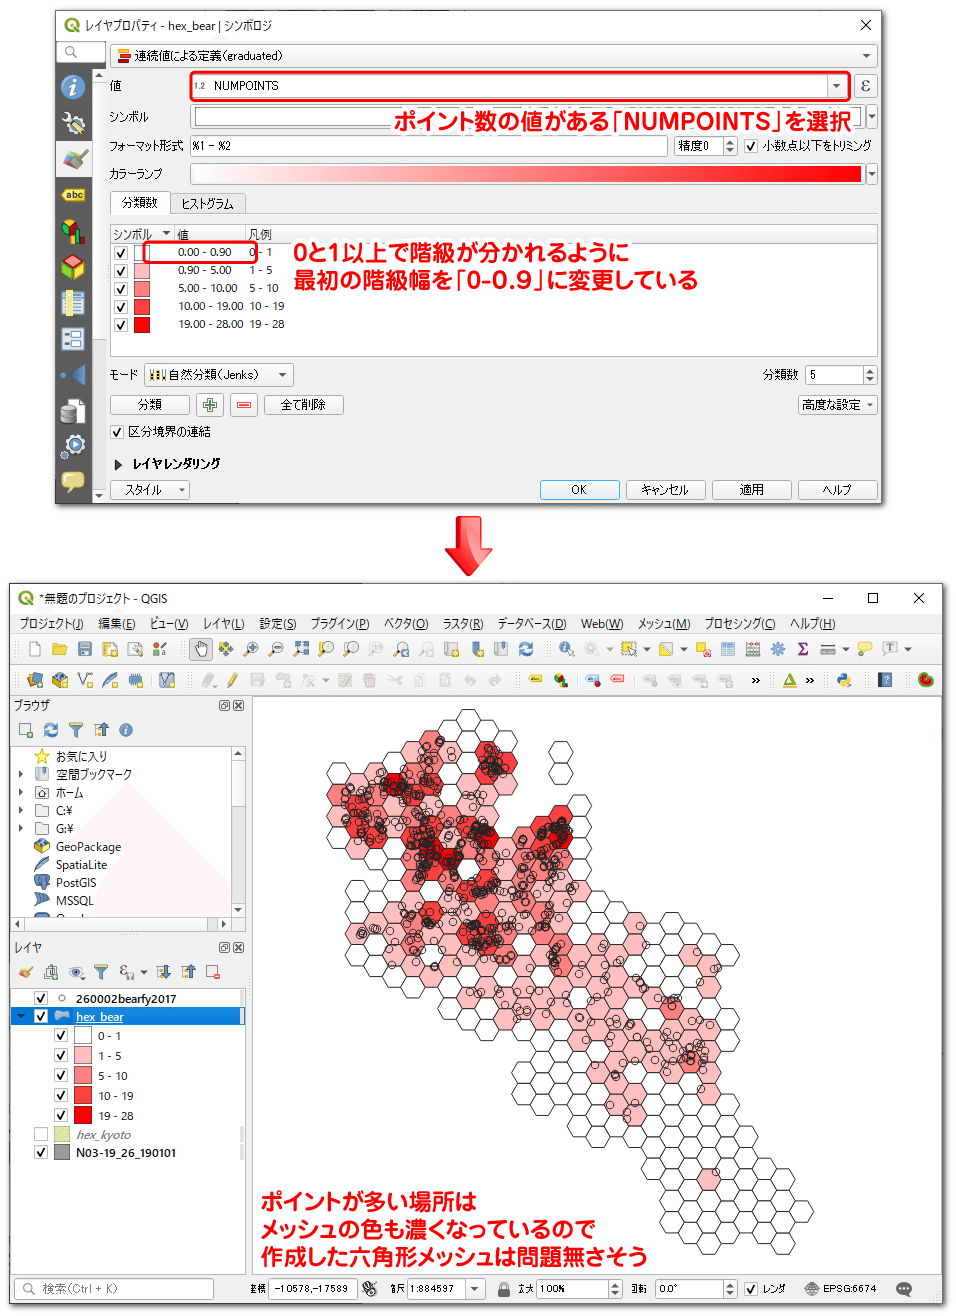Open the 高度な設定 advanced settings dropdown
Image resolution: width=956 pixels, height=1316 pixels.
tap(838, 405)
